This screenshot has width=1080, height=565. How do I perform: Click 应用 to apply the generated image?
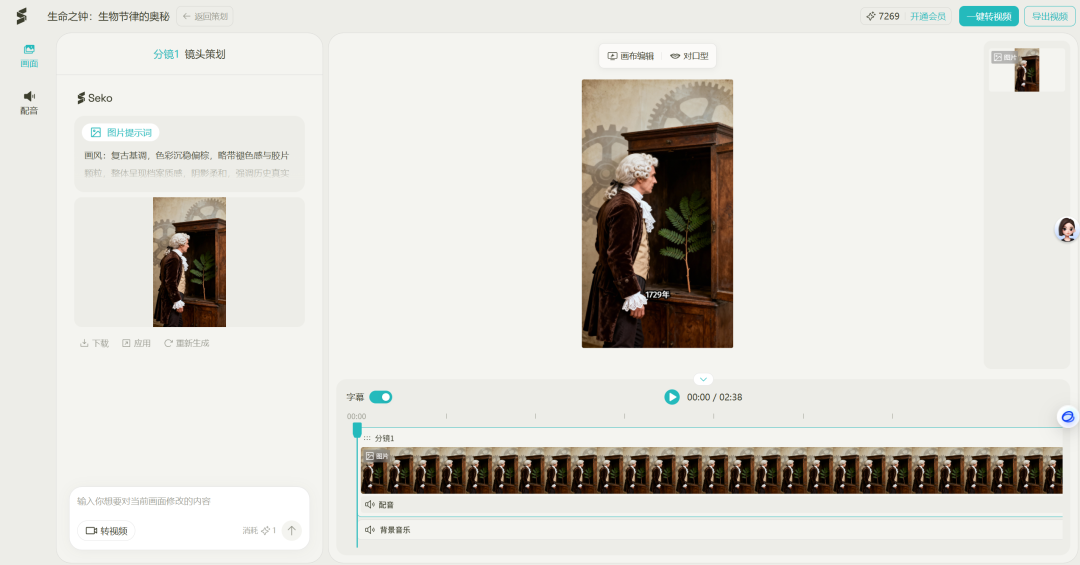[136, 343]
